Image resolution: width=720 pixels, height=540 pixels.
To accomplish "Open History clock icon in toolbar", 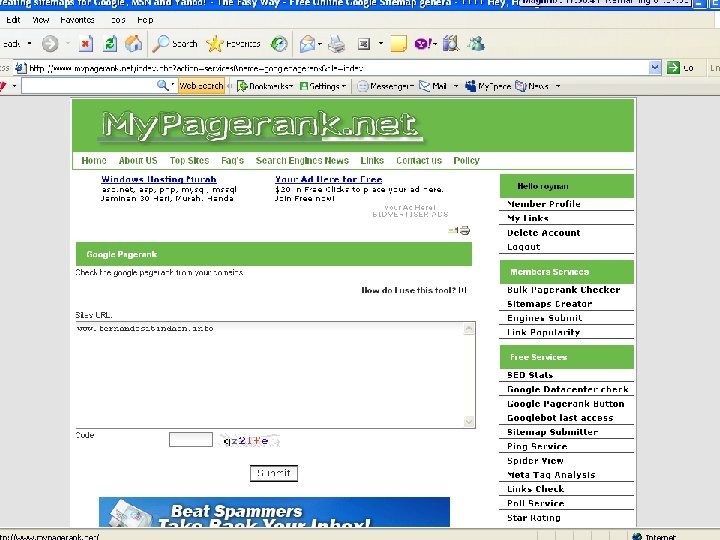I will 279,44.
